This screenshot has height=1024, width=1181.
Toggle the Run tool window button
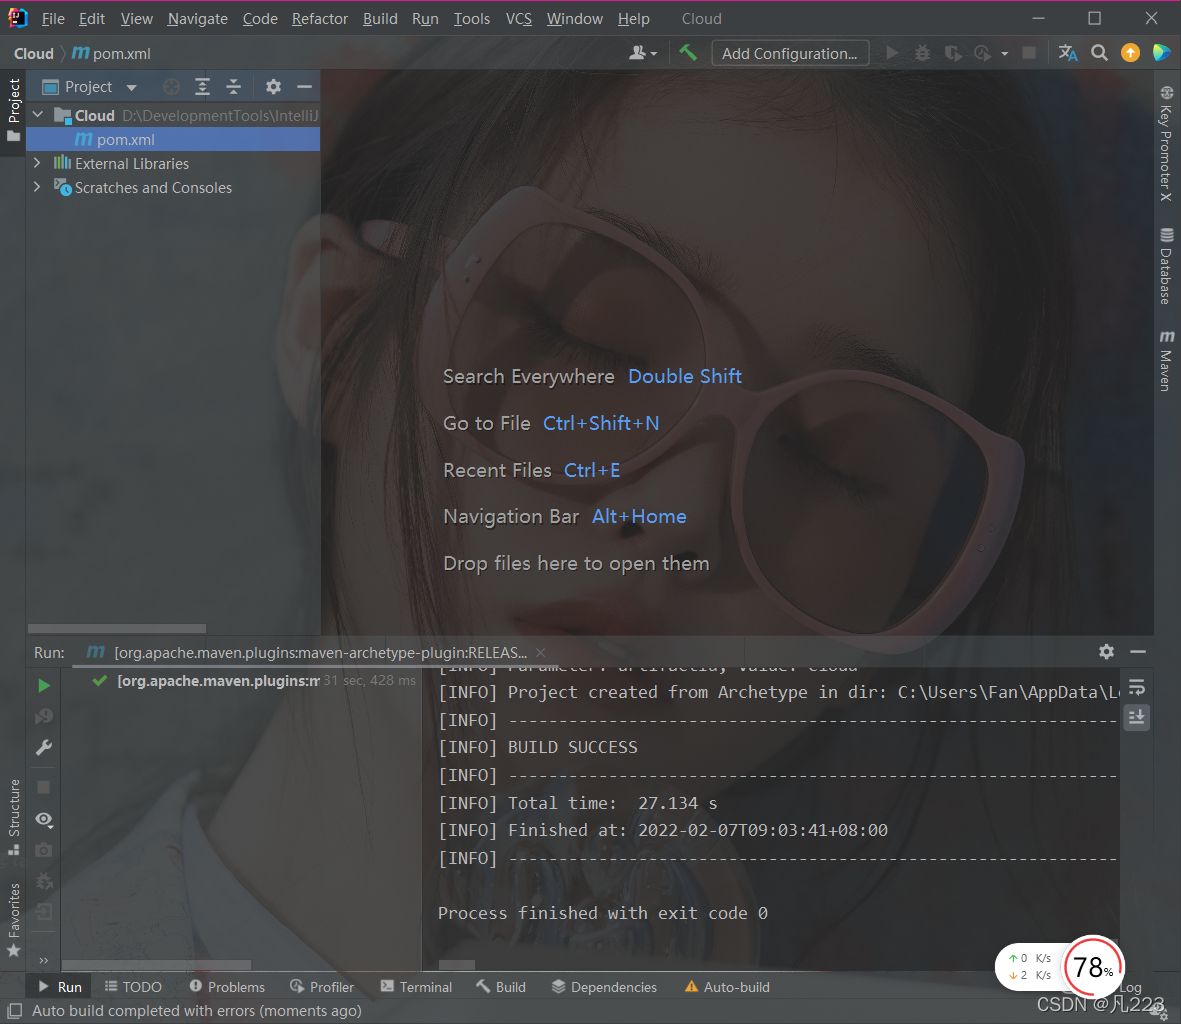60,986
